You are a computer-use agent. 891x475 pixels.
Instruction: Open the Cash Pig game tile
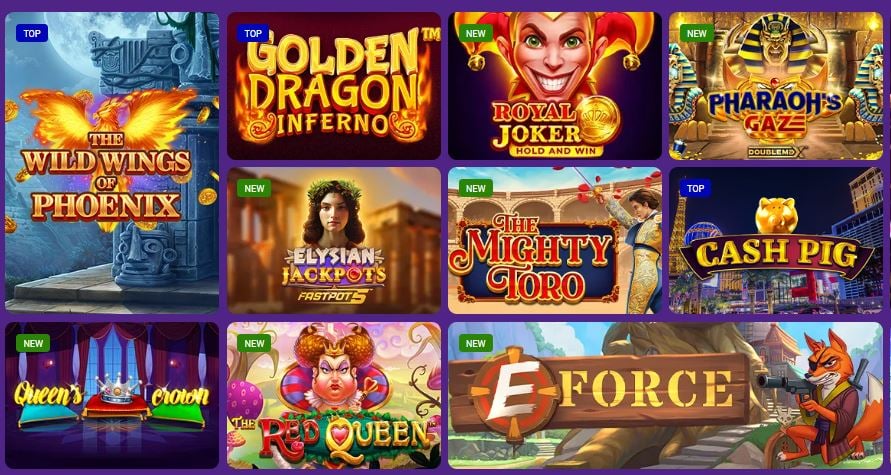coord(776,240)
